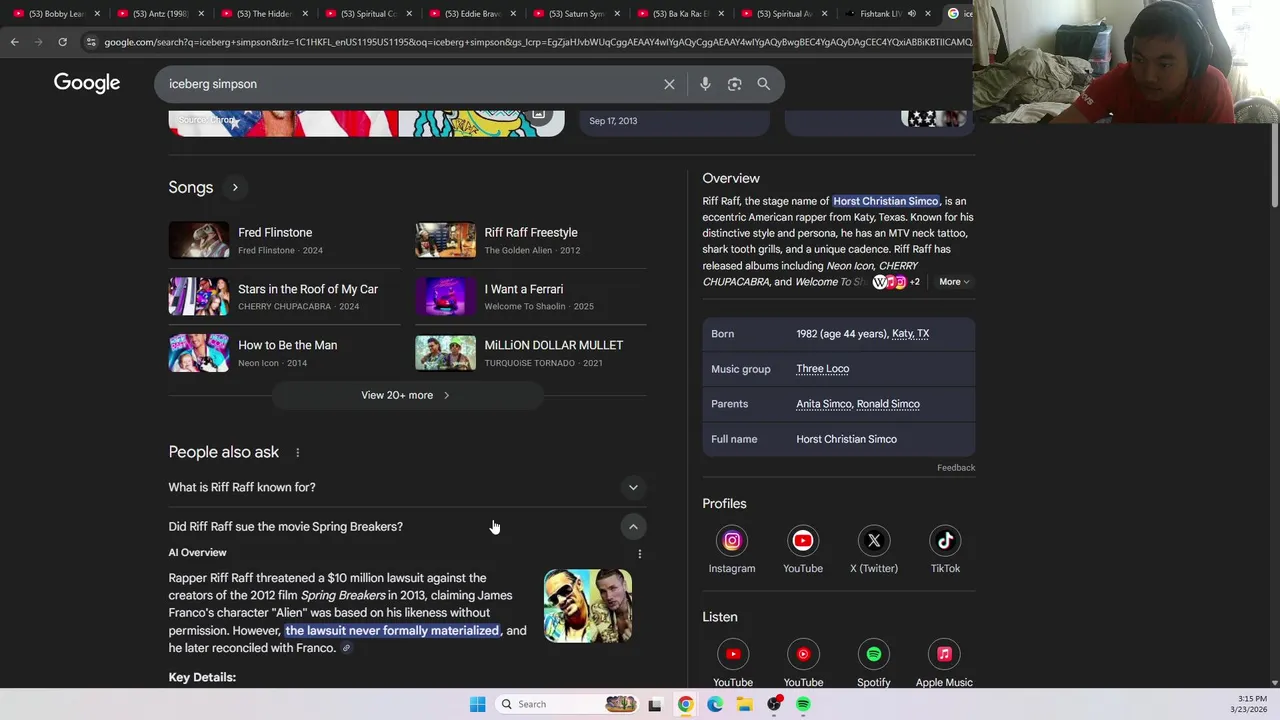The width and height of the screenshot is (1280, 720).
Task: Open Microsoft Edge from the taskbar
Action: pyautogui.click(x=715, y=704)
